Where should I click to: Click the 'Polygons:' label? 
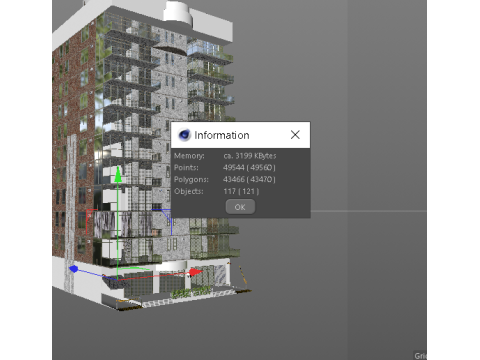click(191, 179)
